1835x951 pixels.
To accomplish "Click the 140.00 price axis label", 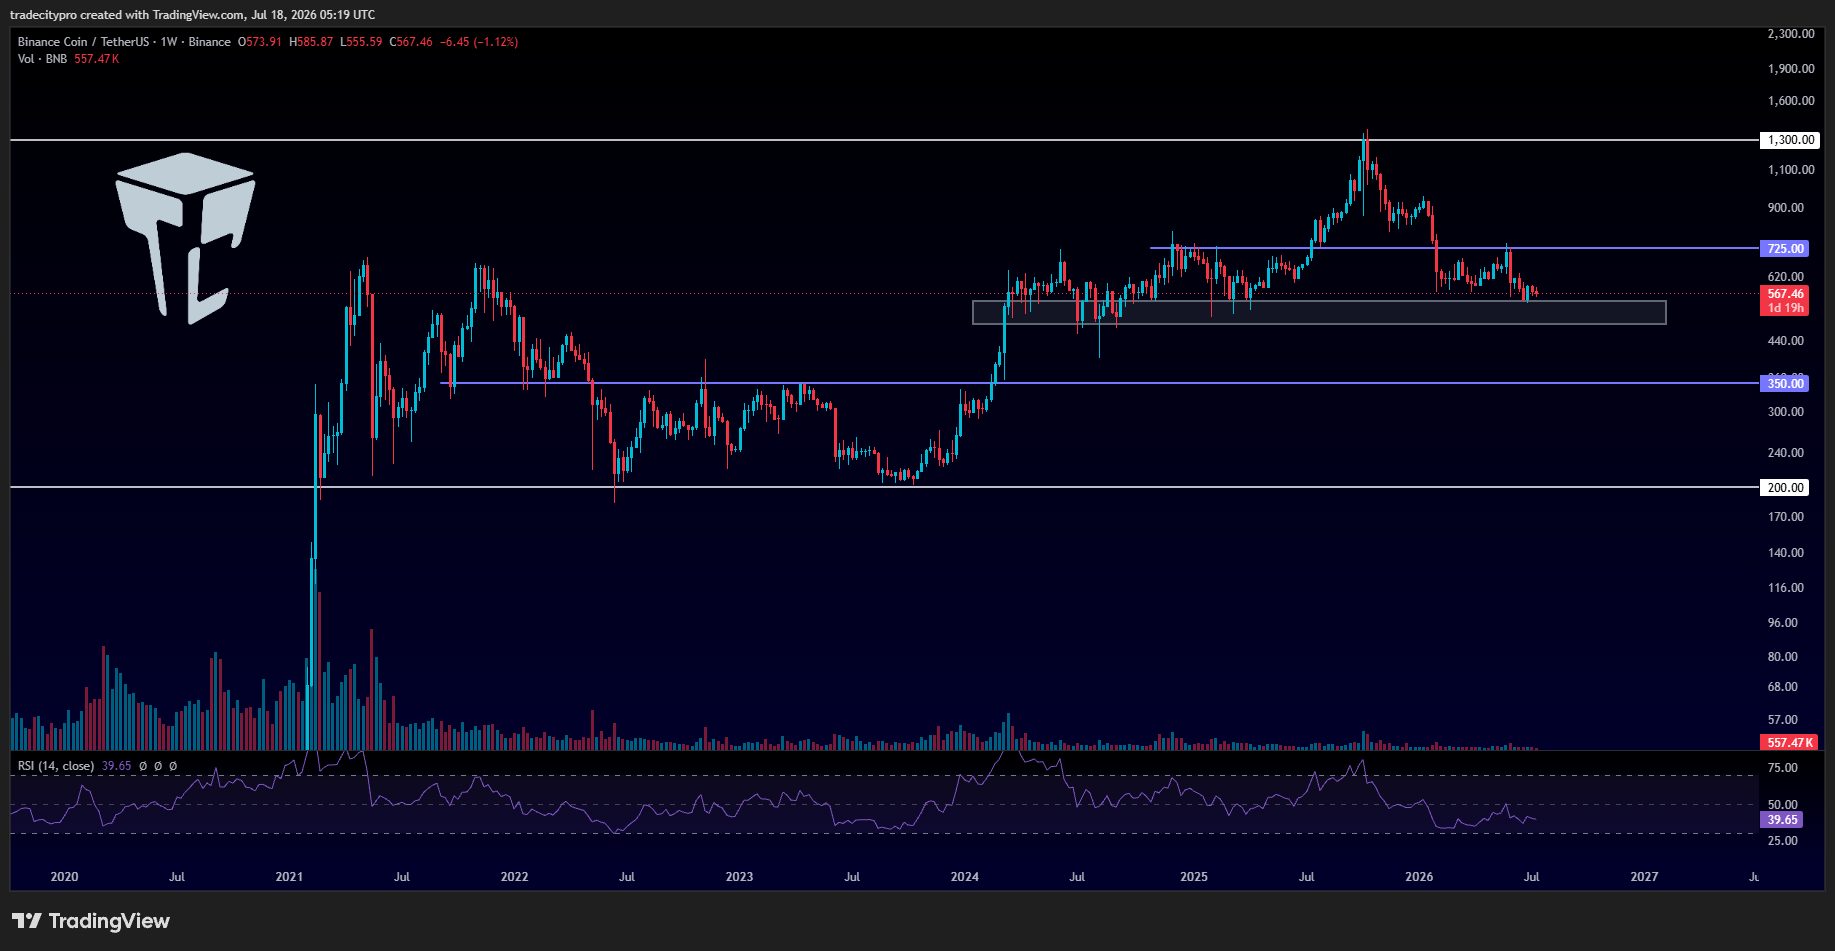I will point(1786,553).
